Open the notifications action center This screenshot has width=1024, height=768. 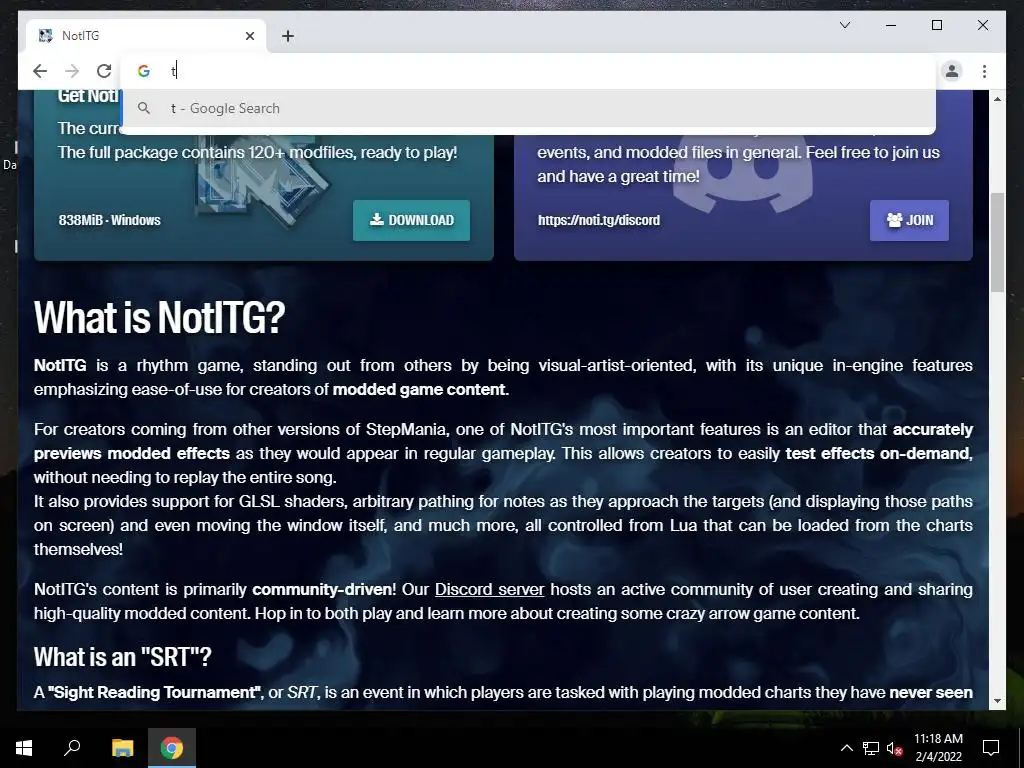click(x=991, y=748)
